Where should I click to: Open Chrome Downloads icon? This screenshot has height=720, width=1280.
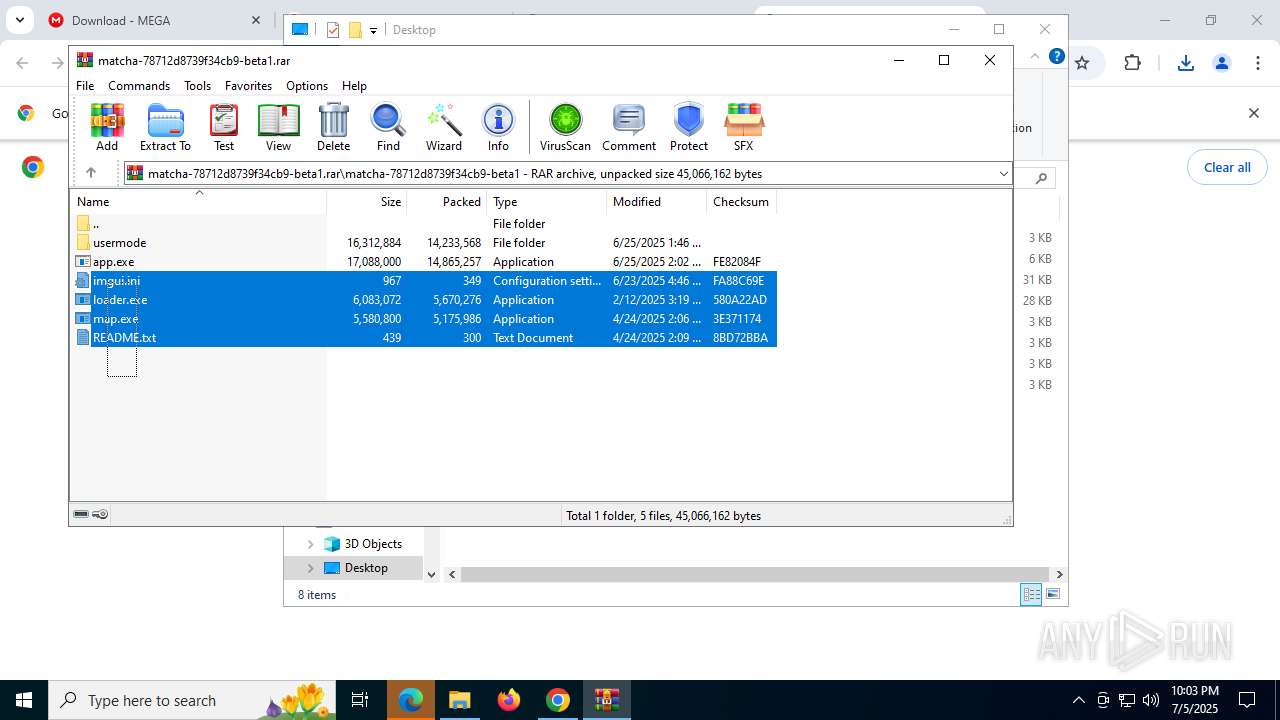click(1186, 63)
